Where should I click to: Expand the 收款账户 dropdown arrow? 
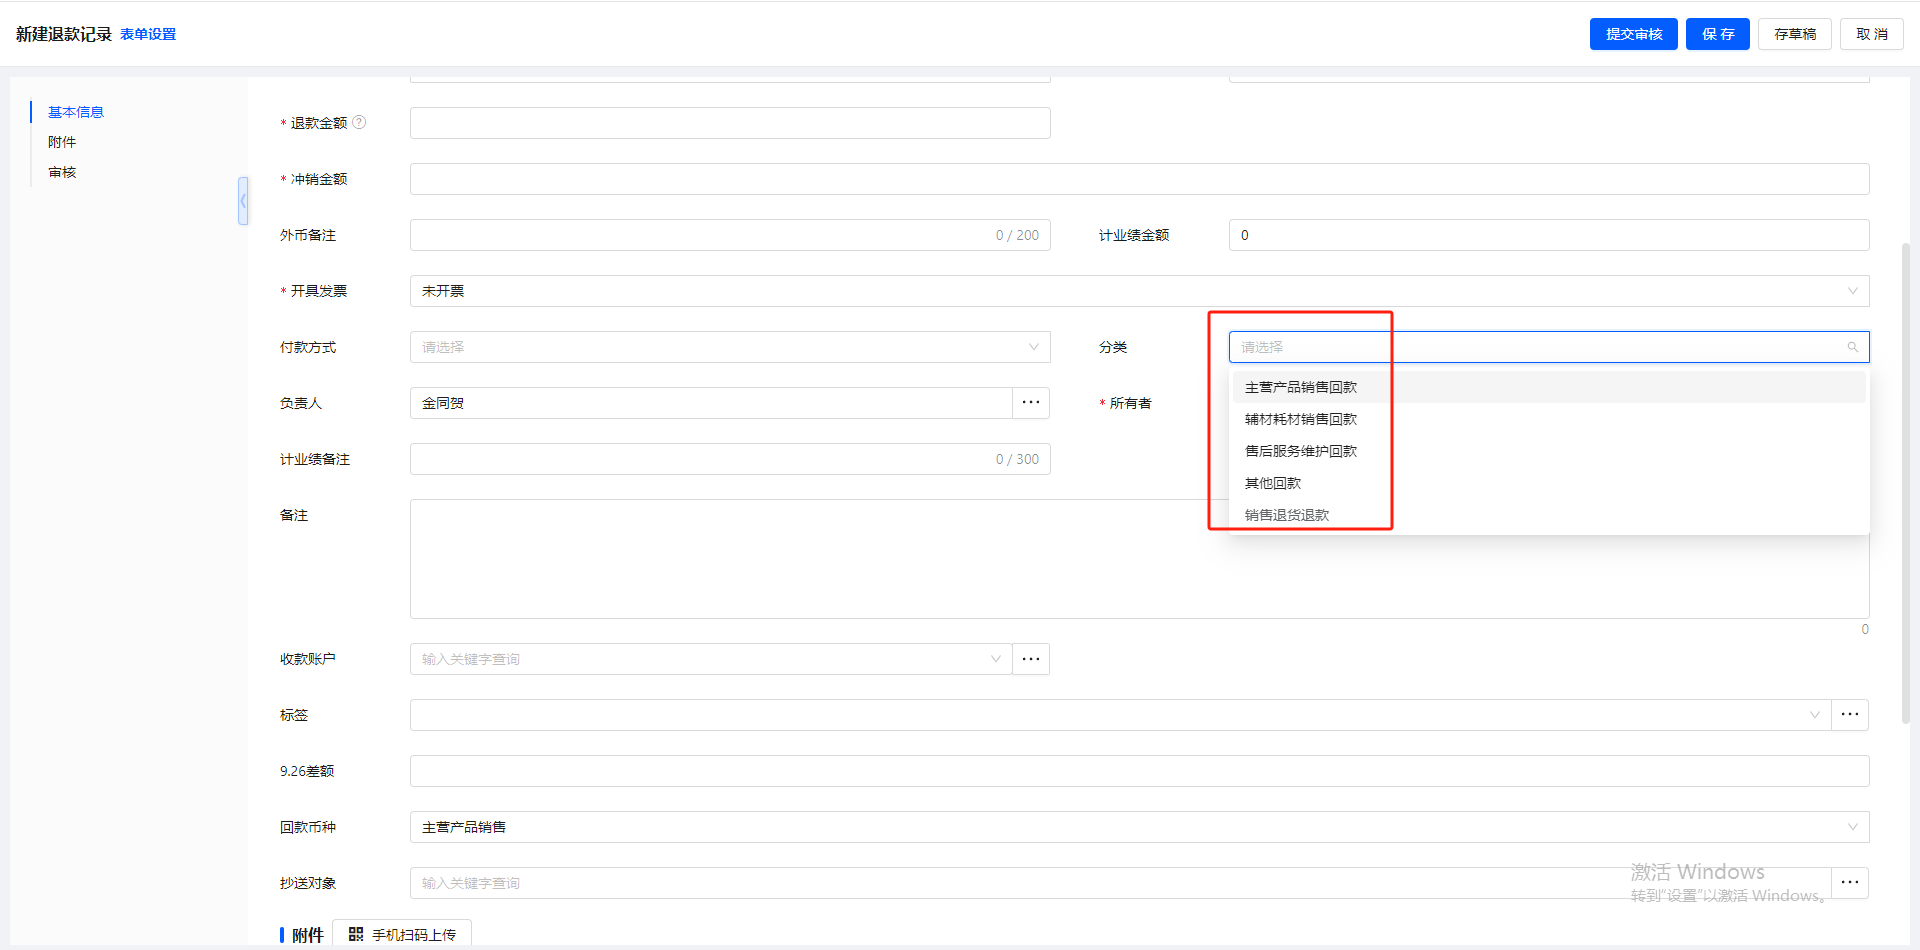coord(996,659)
